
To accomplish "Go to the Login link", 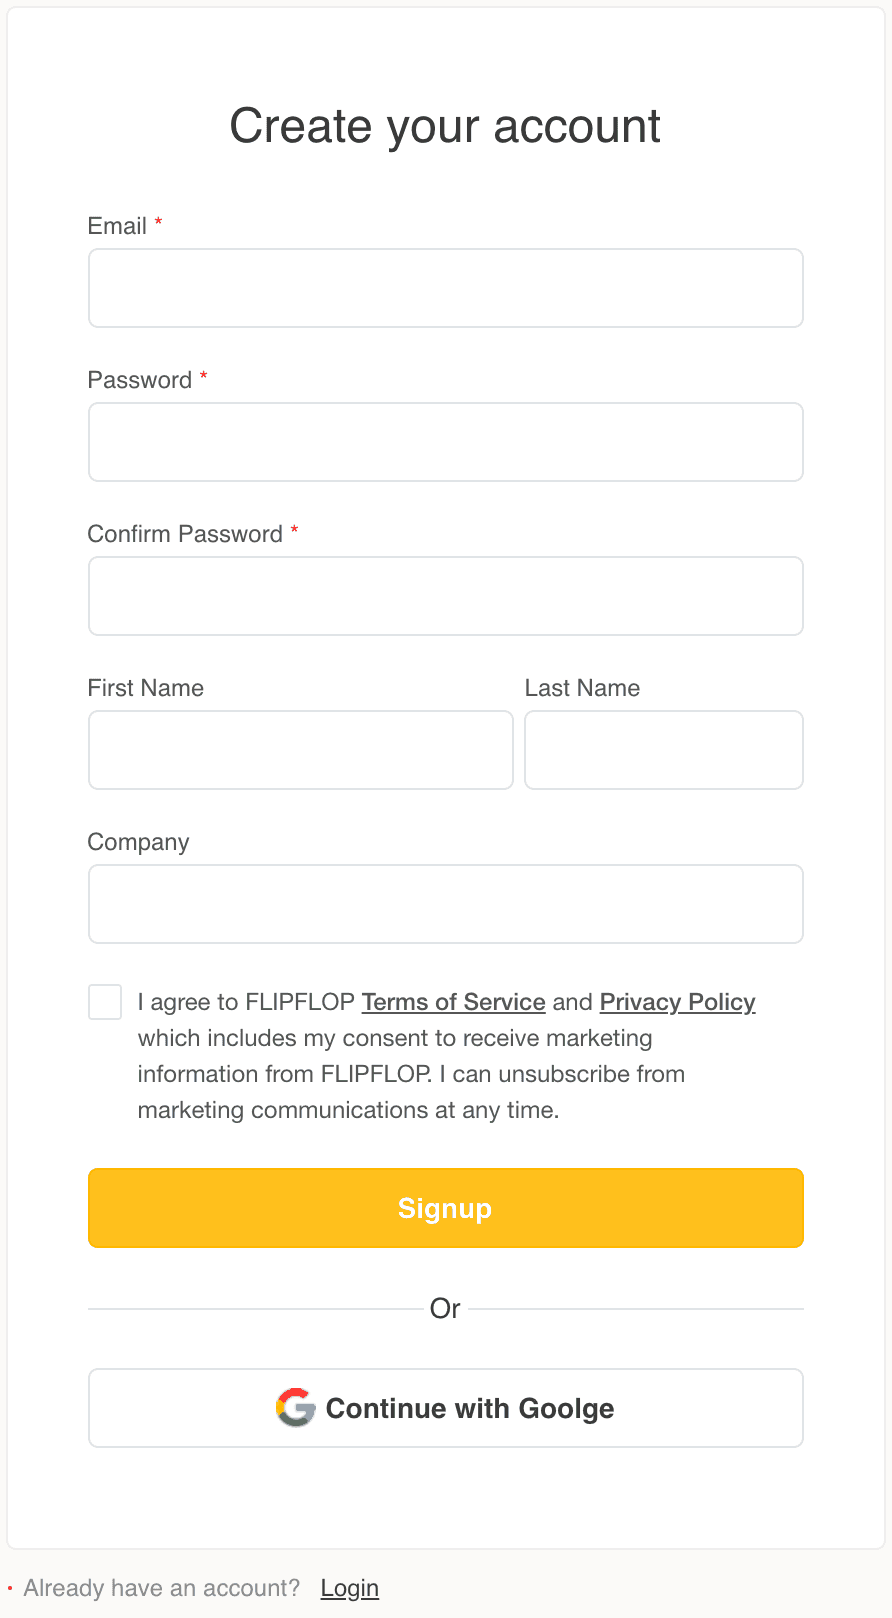I will pyautogui.click(x=350, y=1588).
